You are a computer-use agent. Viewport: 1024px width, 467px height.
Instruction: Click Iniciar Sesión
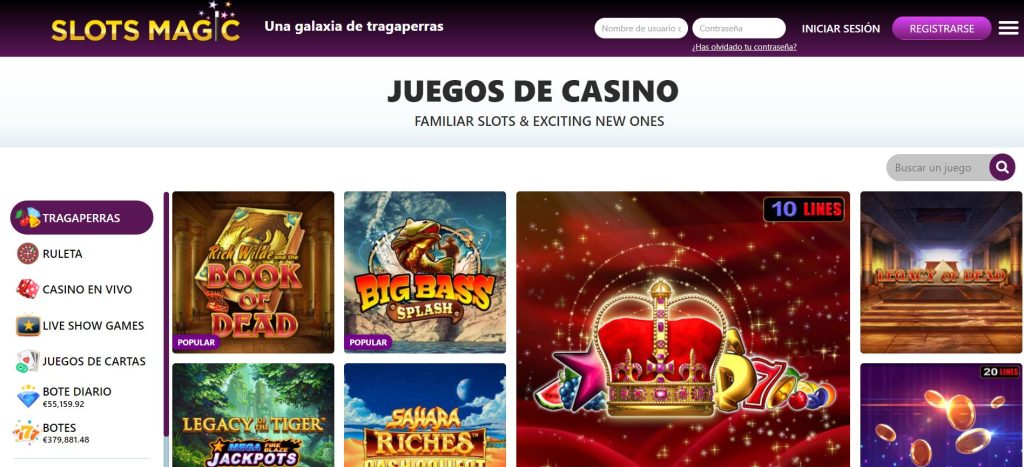[840, 29]
